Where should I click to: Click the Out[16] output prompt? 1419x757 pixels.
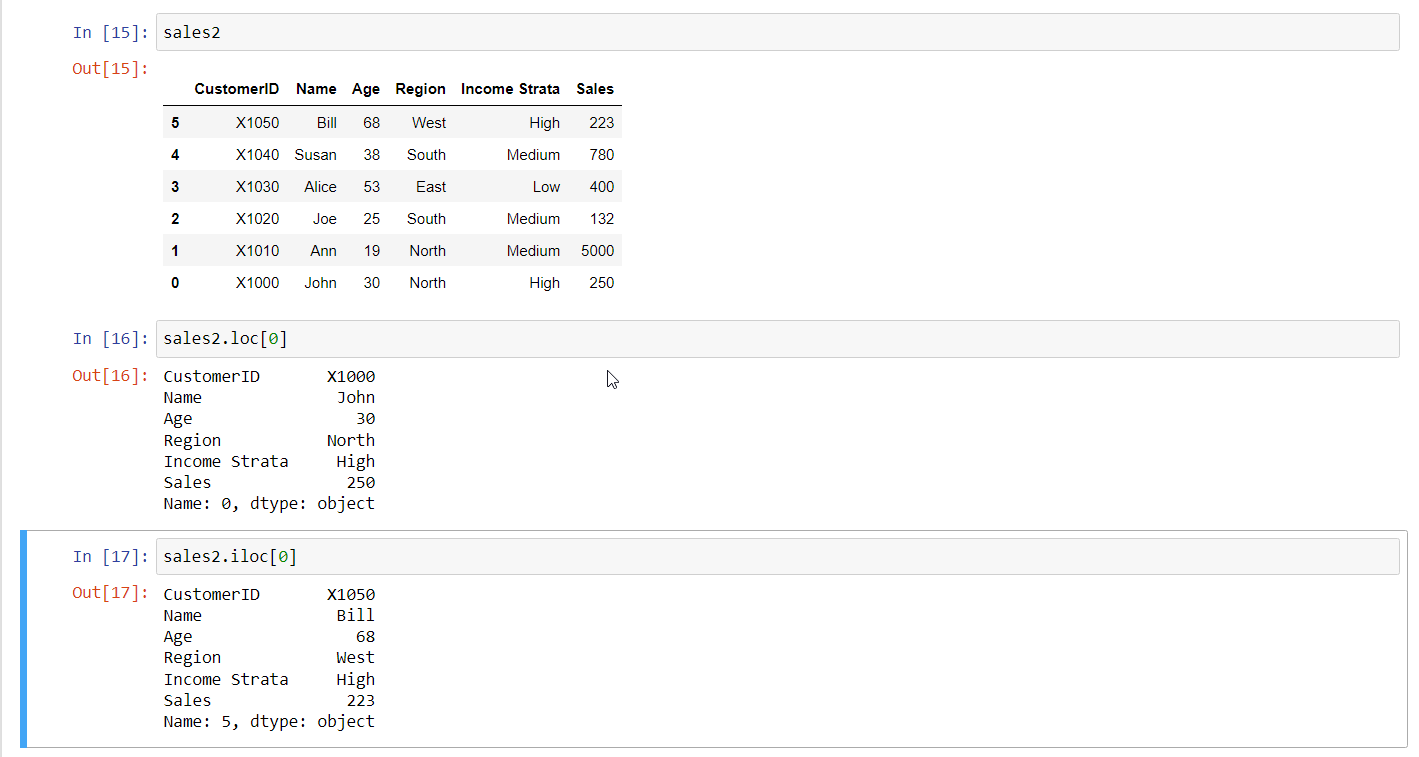[x=110, y=375]
